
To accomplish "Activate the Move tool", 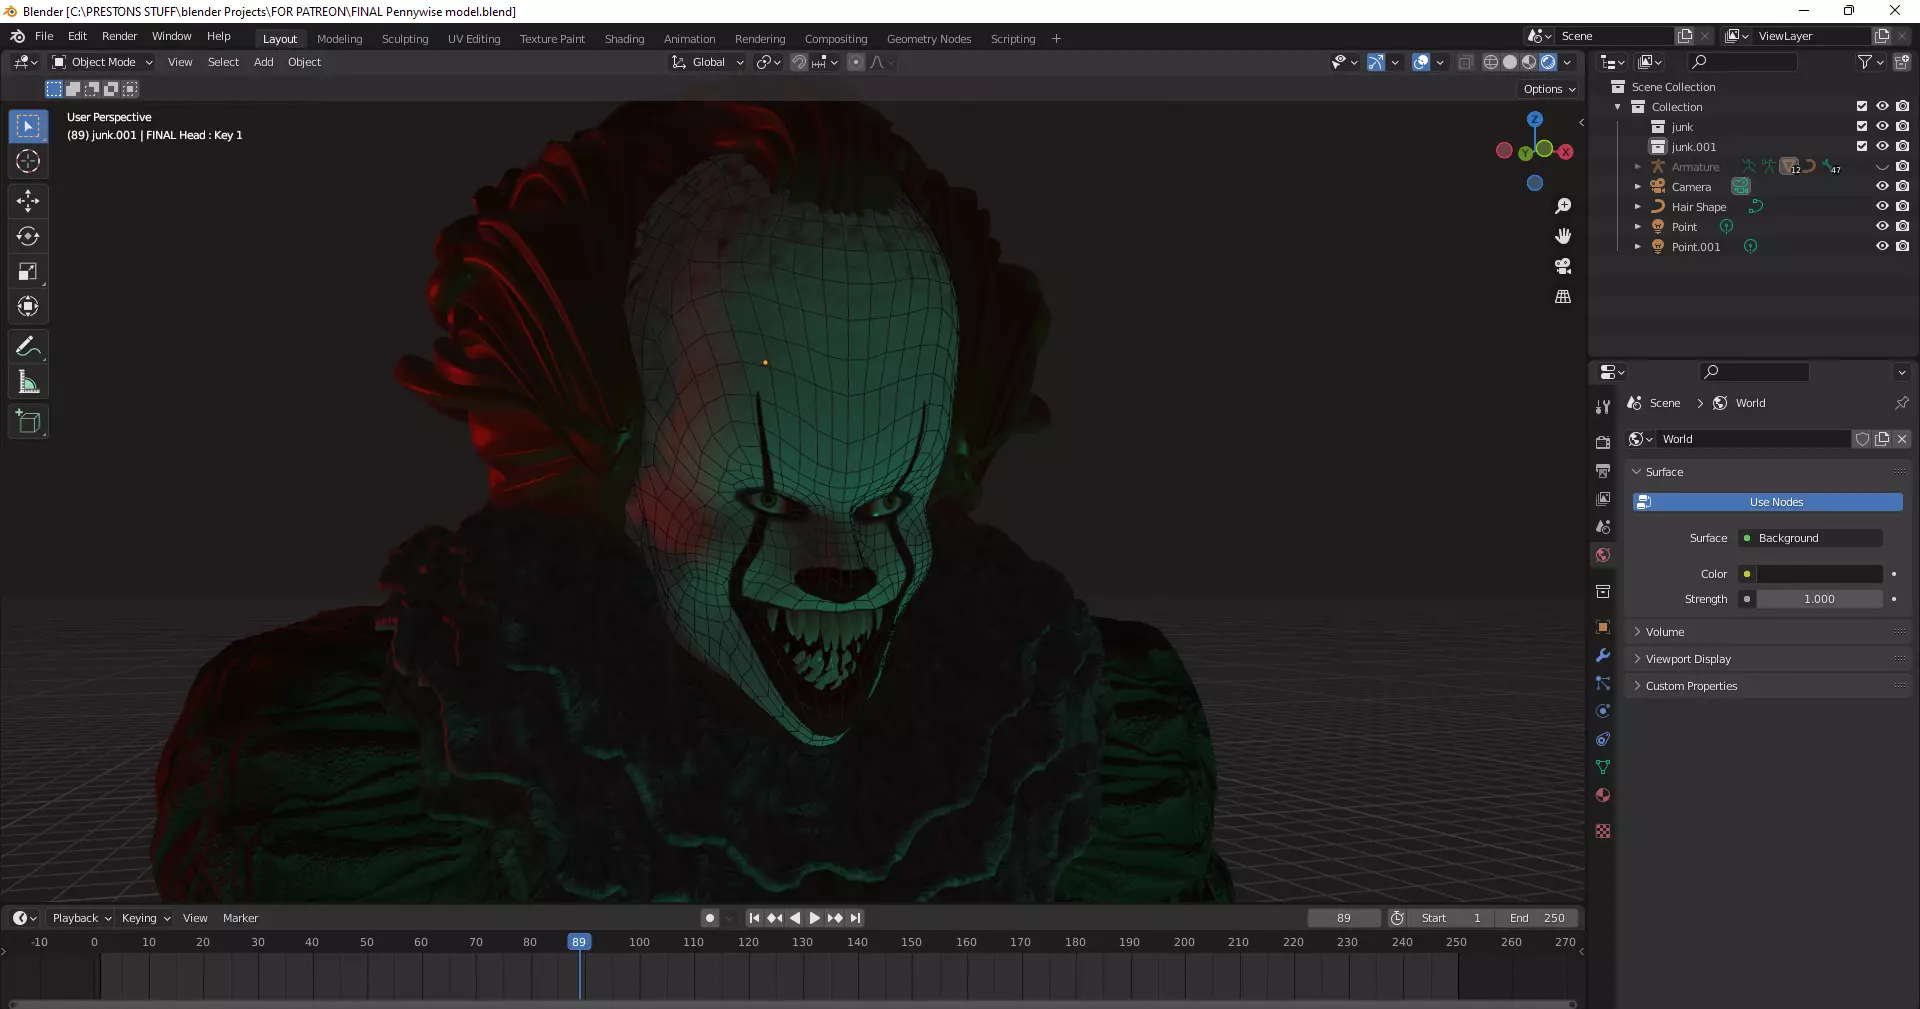I will [28, 201].
